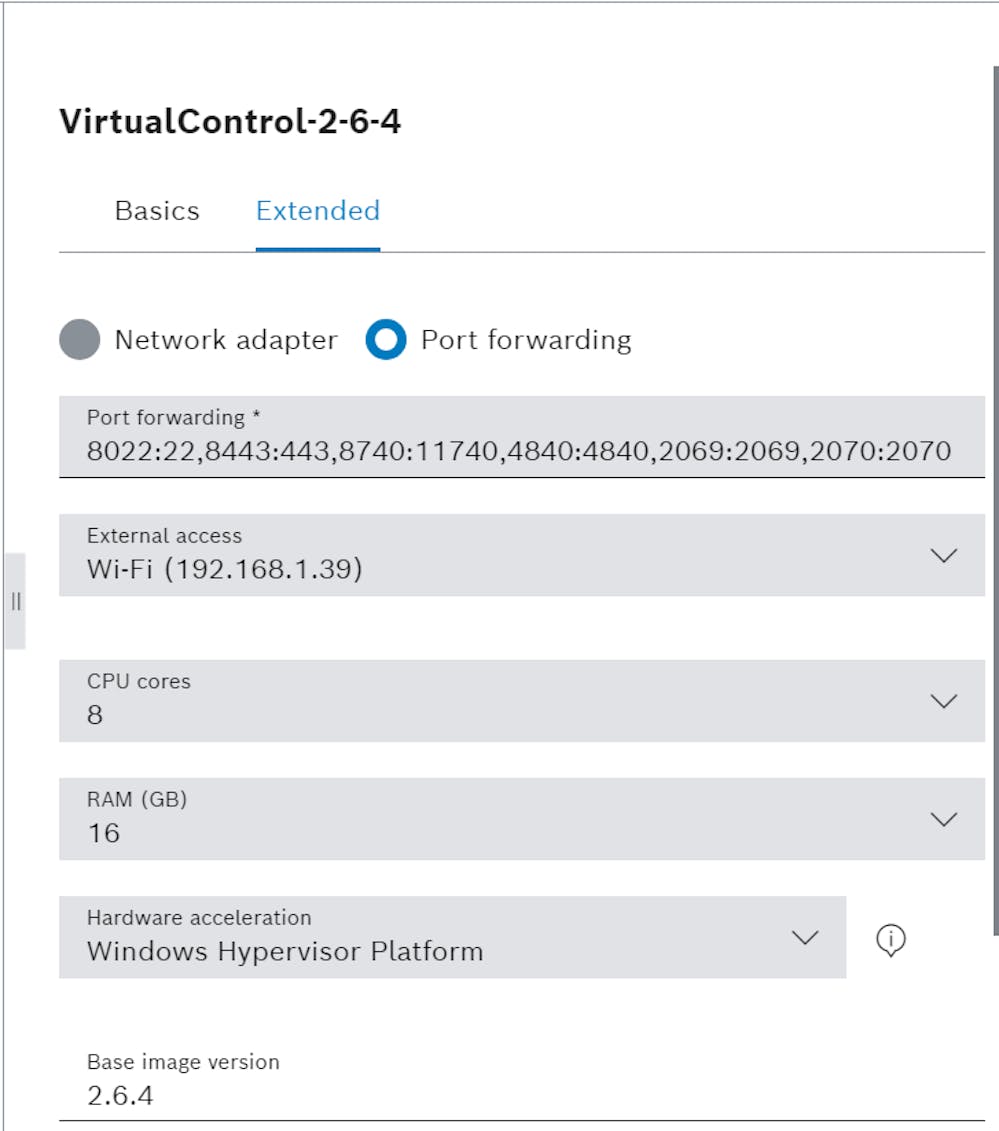
Task: Switch to the Basics tab
Action: pos(157,211)
